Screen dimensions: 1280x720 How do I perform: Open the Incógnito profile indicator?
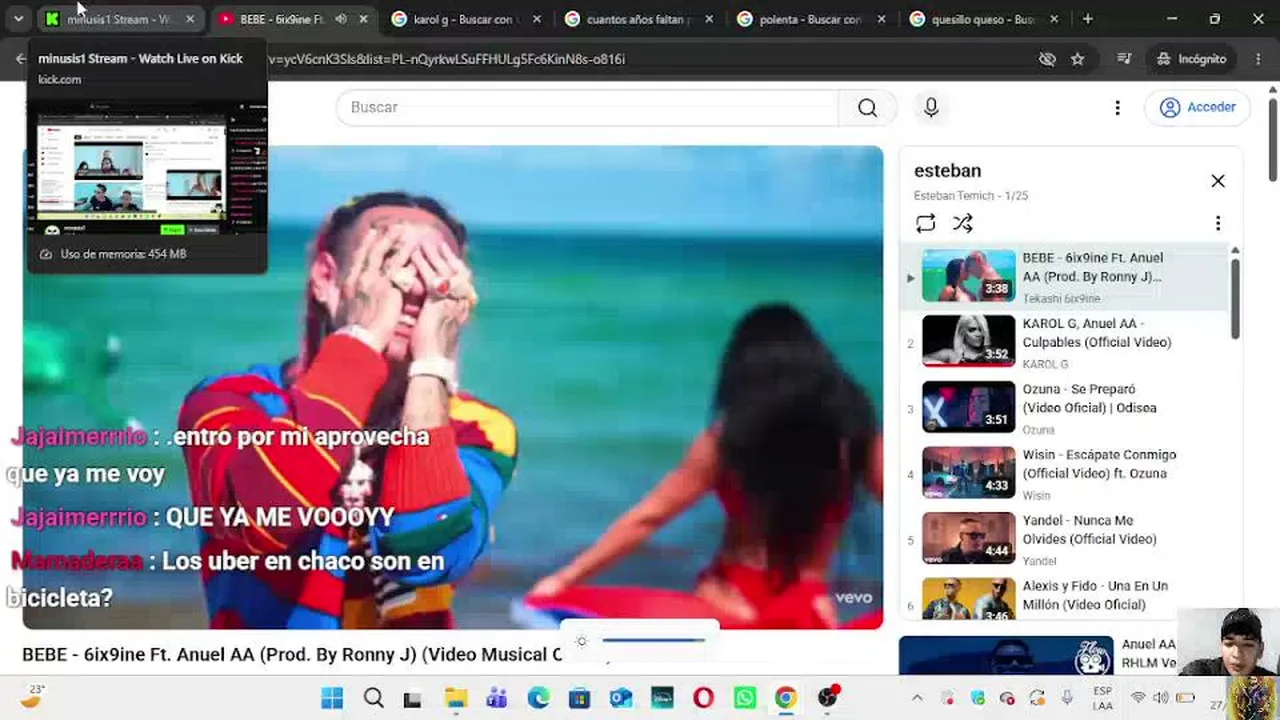1191,59
